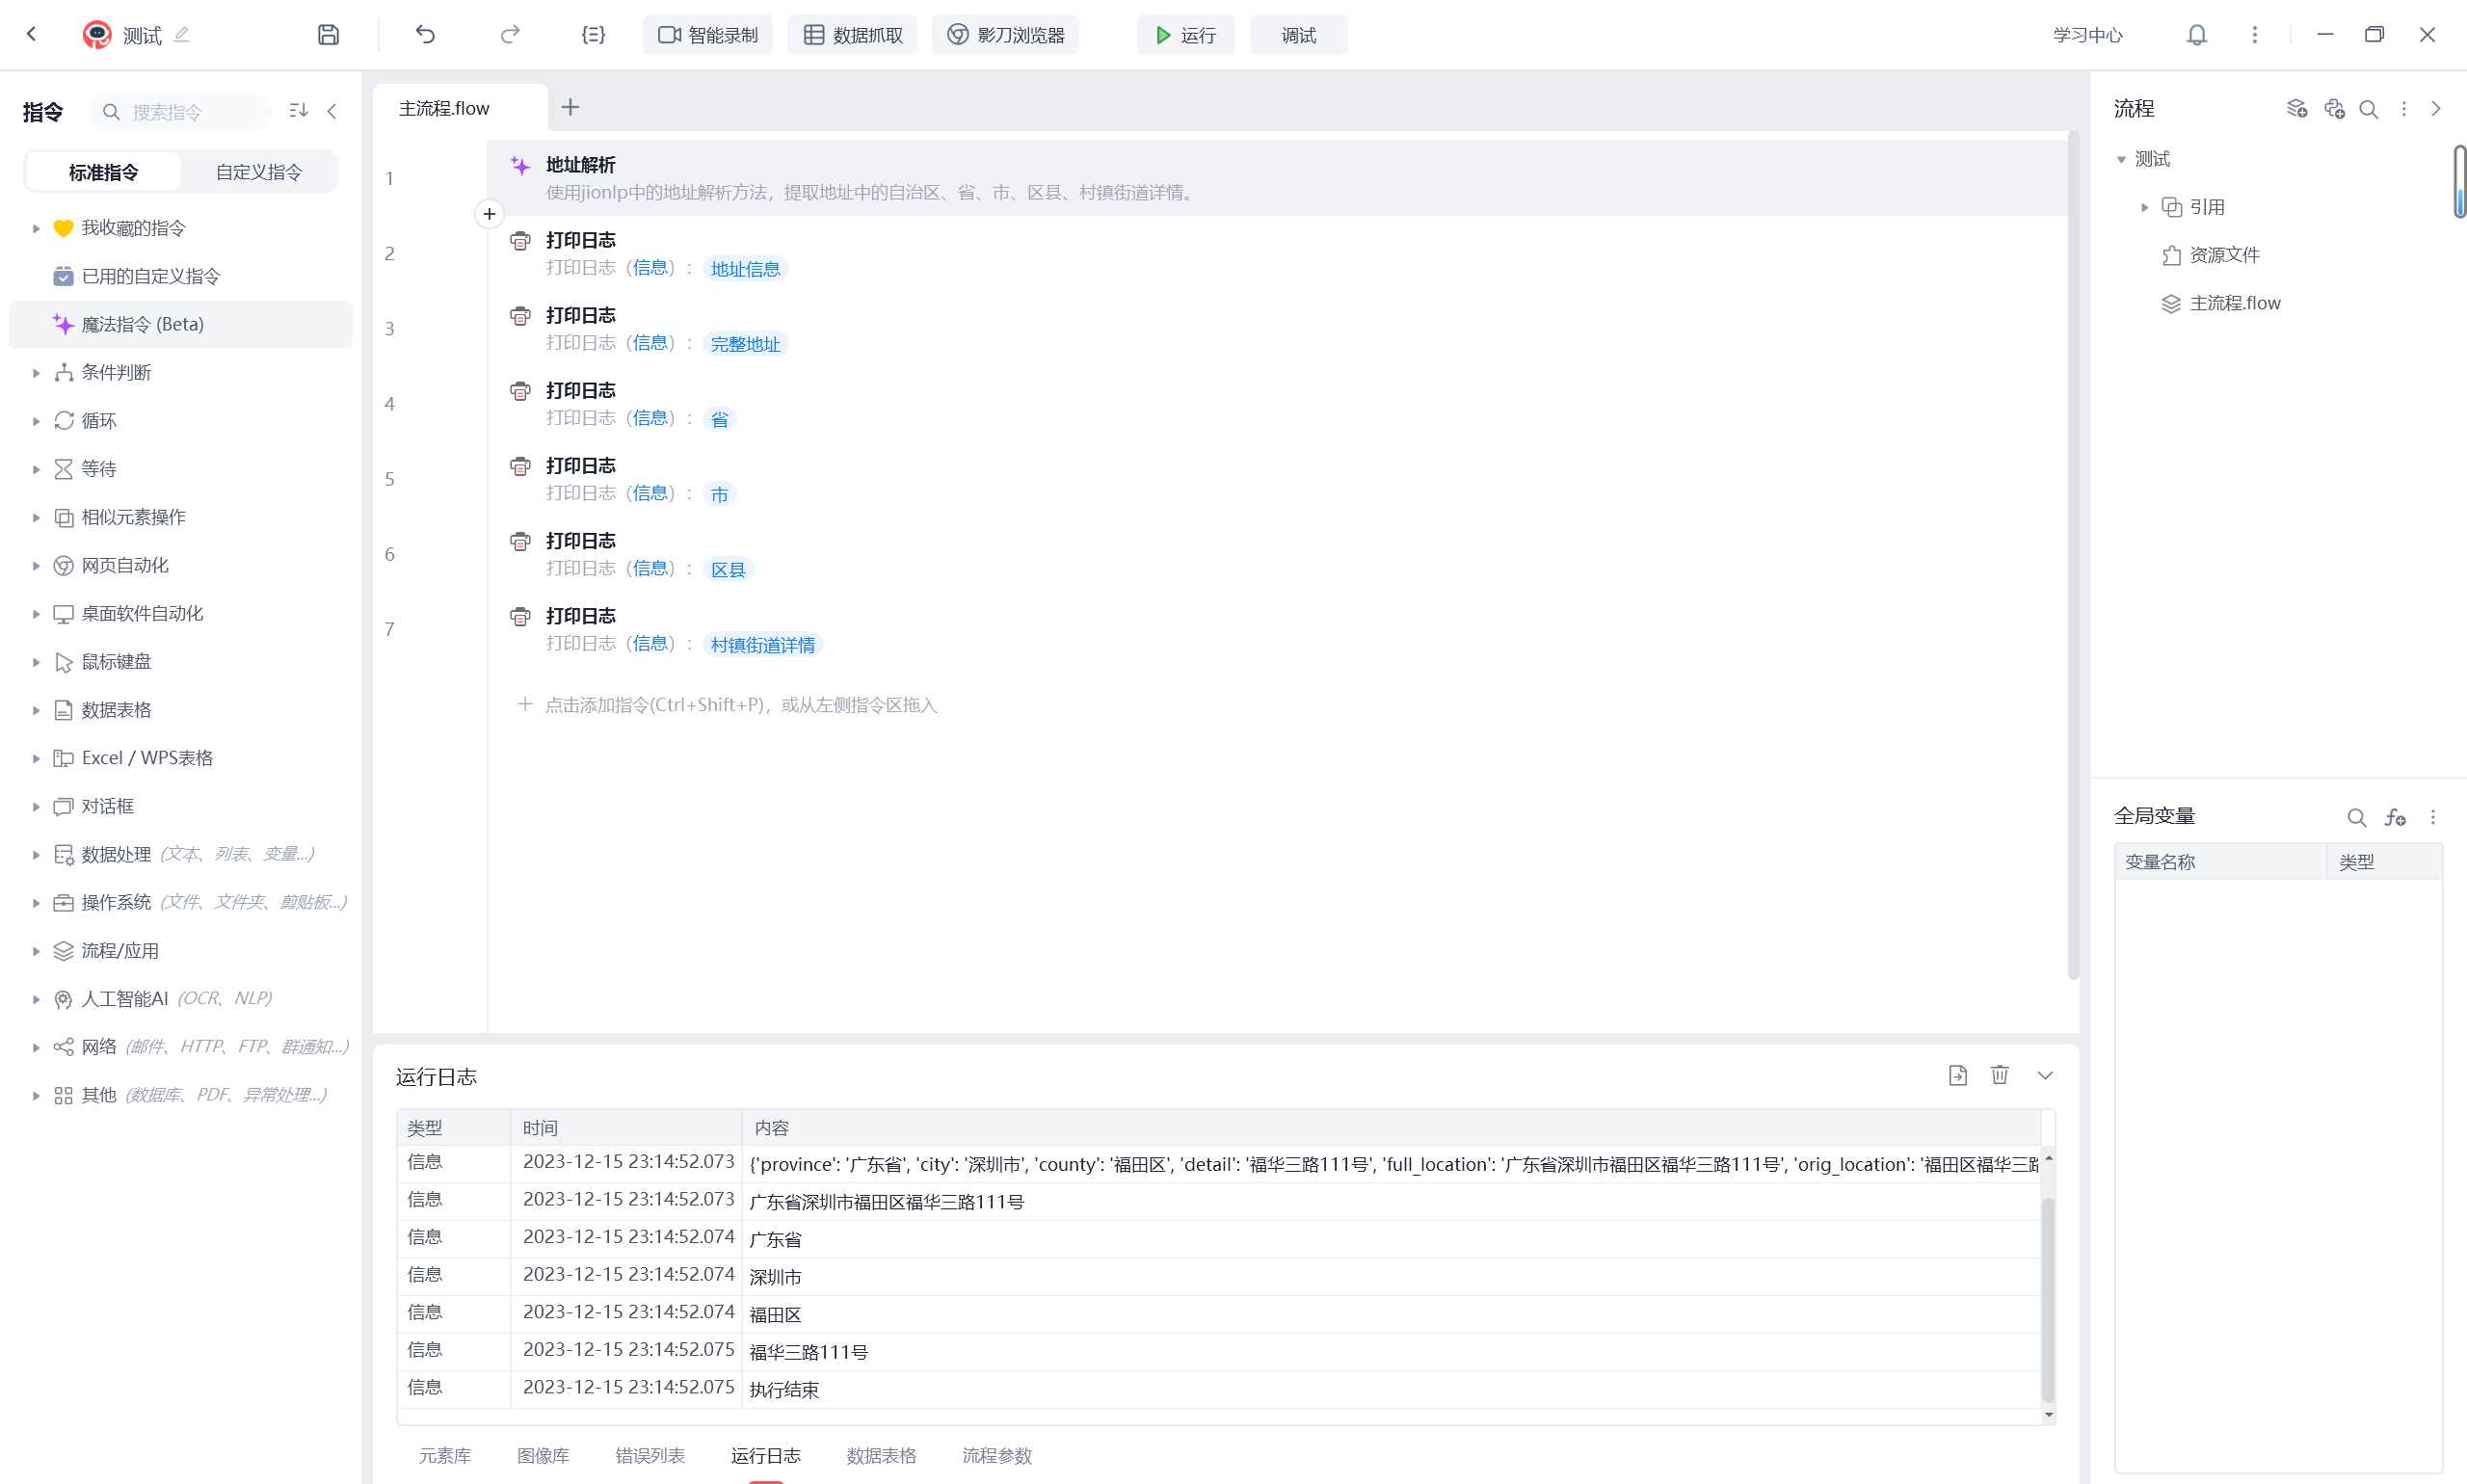
Task: Open the 数据表格 bottom tab
Action: tap(881, 1455)
